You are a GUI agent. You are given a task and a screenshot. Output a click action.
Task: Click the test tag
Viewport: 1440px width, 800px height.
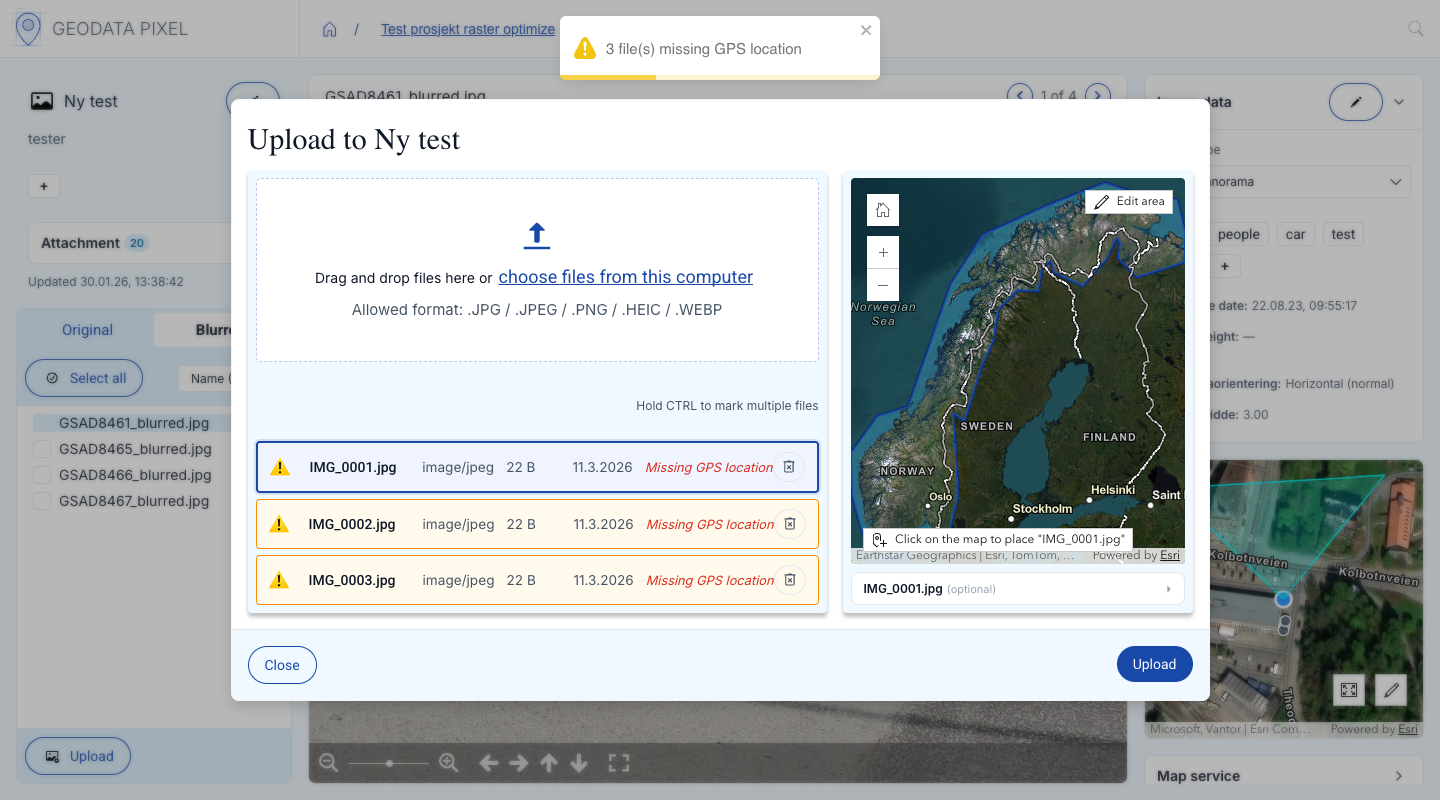1343,234
